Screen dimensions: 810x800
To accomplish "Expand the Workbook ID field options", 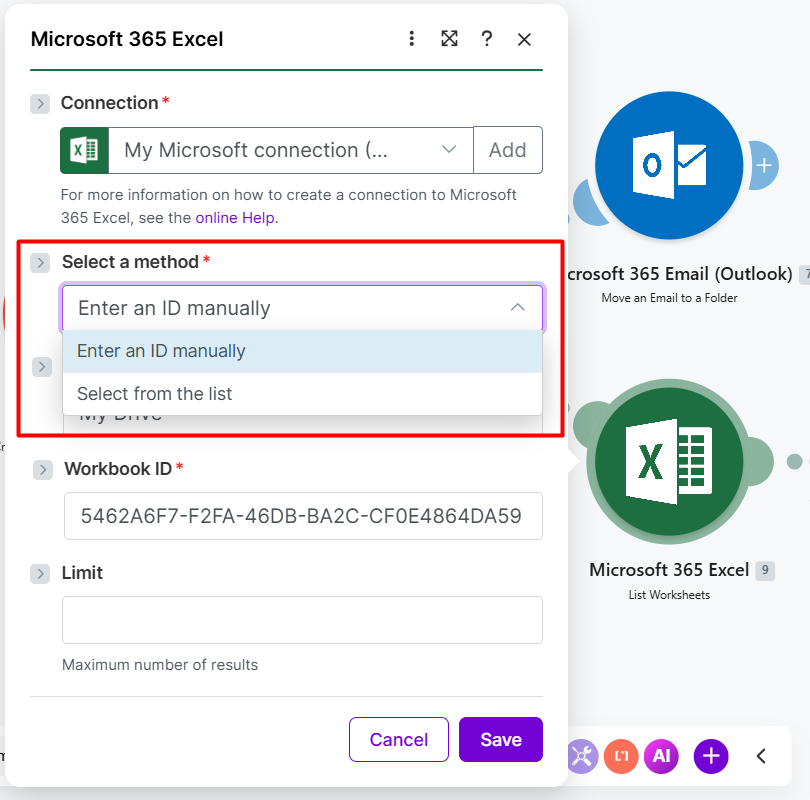I will pos(43,470).
